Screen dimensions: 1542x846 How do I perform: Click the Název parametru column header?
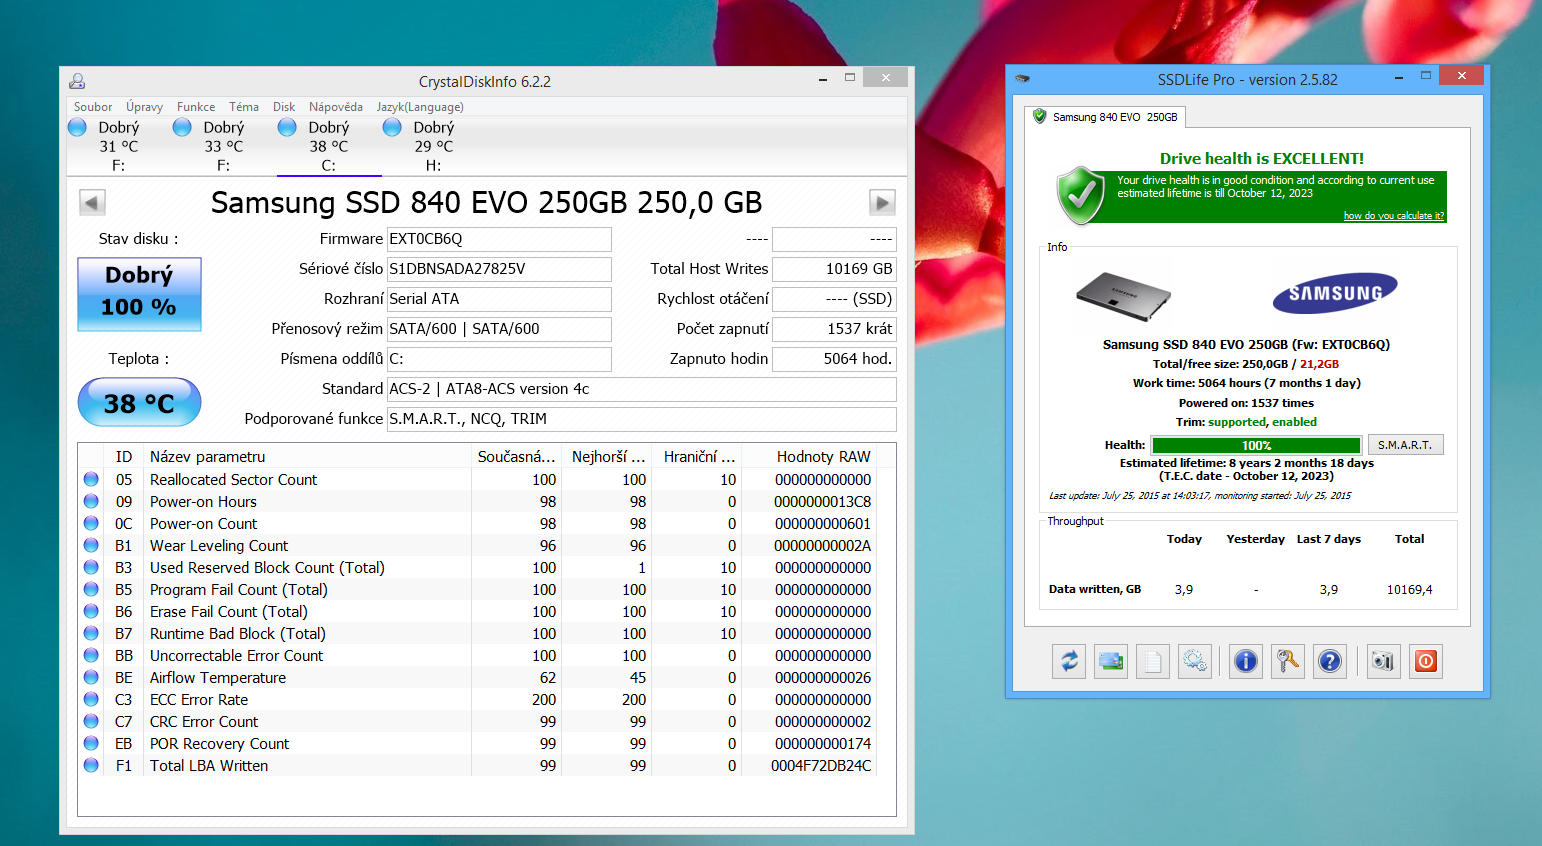(x=307, y=456)
